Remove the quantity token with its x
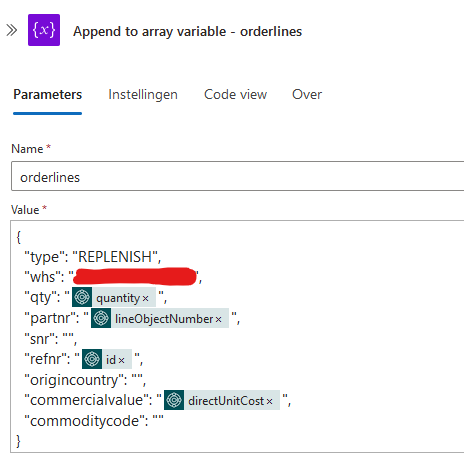This screenshot has width=464, height=474. pos(146,299)
